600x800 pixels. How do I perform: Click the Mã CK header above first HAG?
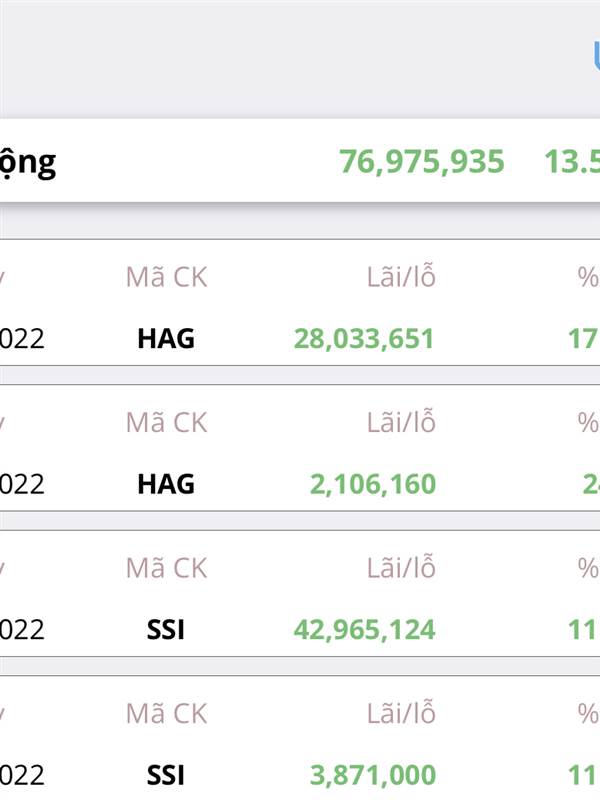tap(166, 277)
